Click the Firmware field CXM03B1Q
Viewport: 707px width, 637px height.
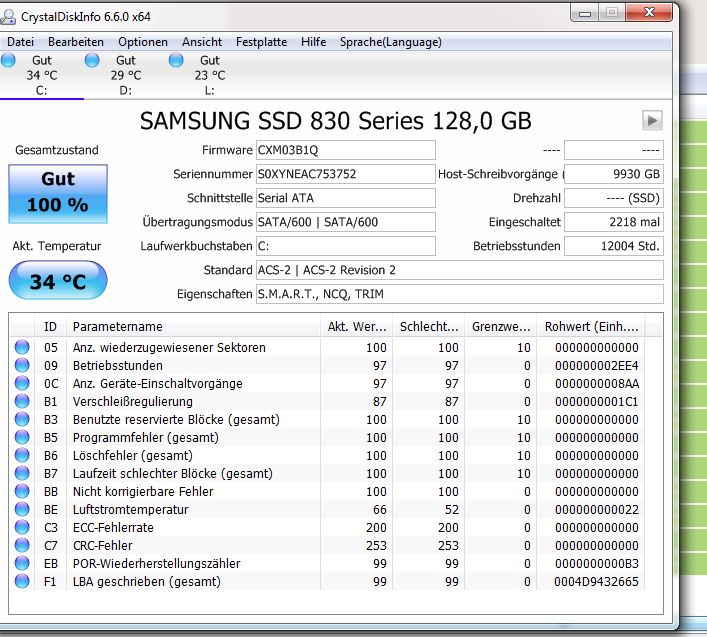(x=345, y=150)
